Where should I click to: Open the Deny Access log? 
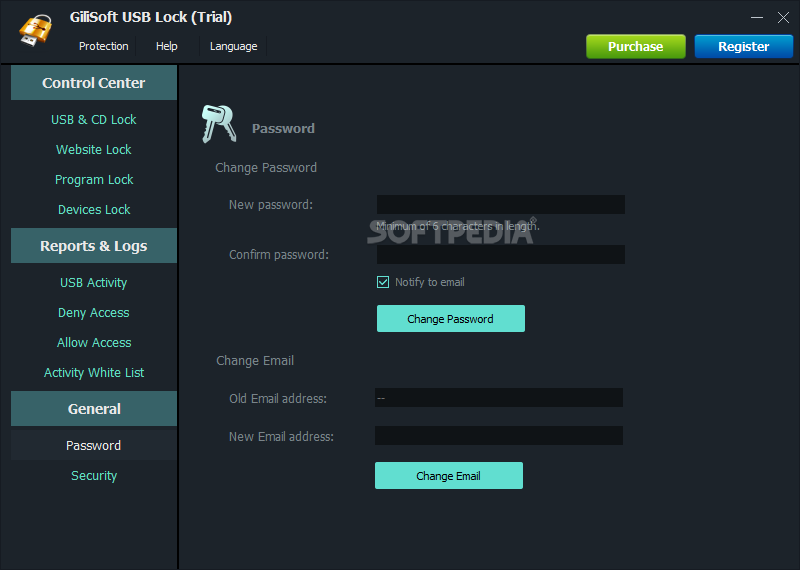(94, 313)
